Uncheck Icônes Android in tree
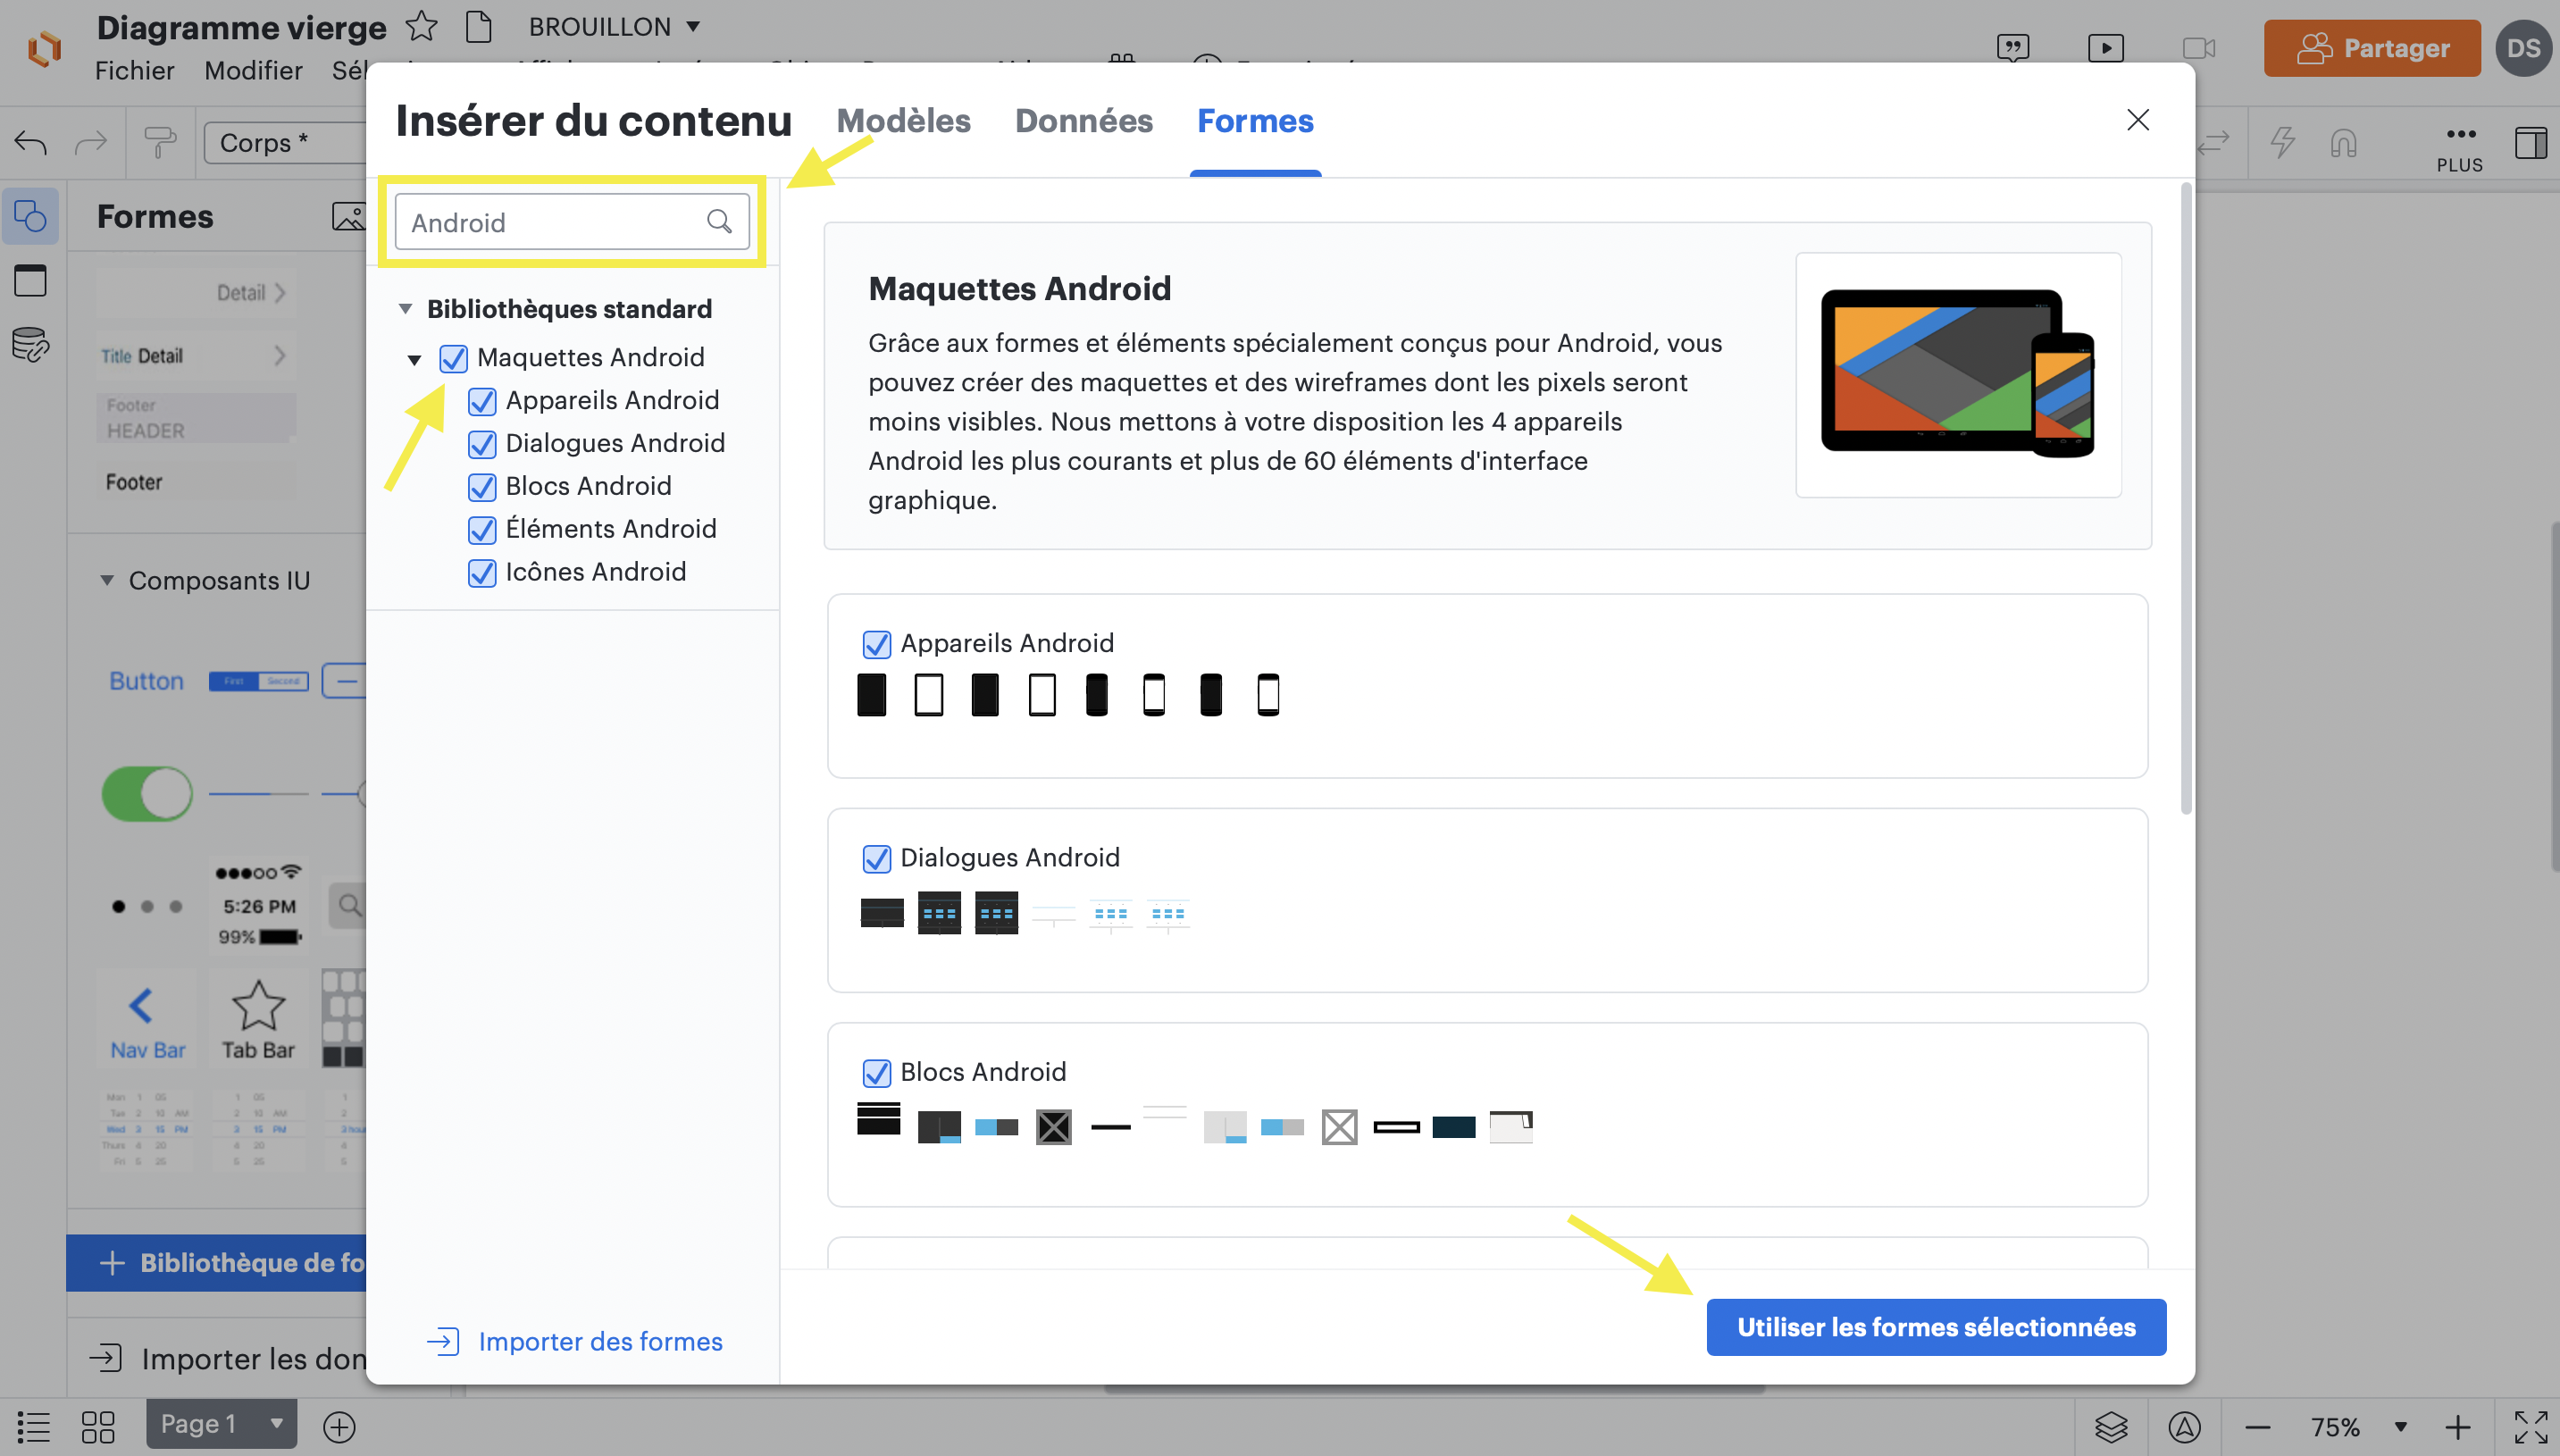 click(x=482, y=573)
